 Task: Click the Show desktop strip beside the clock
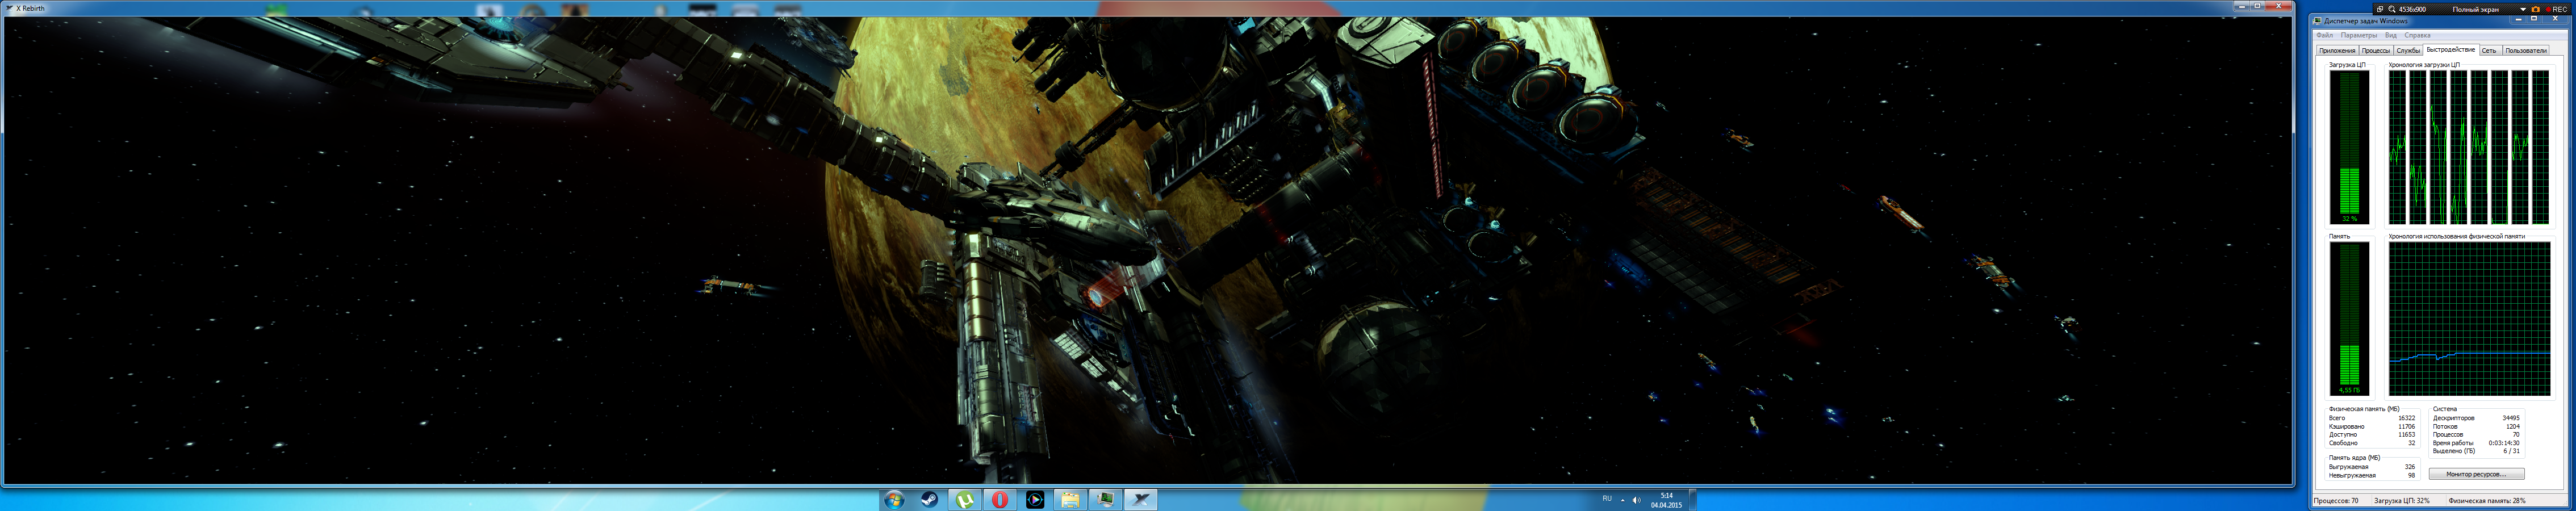click(1692, 500)
